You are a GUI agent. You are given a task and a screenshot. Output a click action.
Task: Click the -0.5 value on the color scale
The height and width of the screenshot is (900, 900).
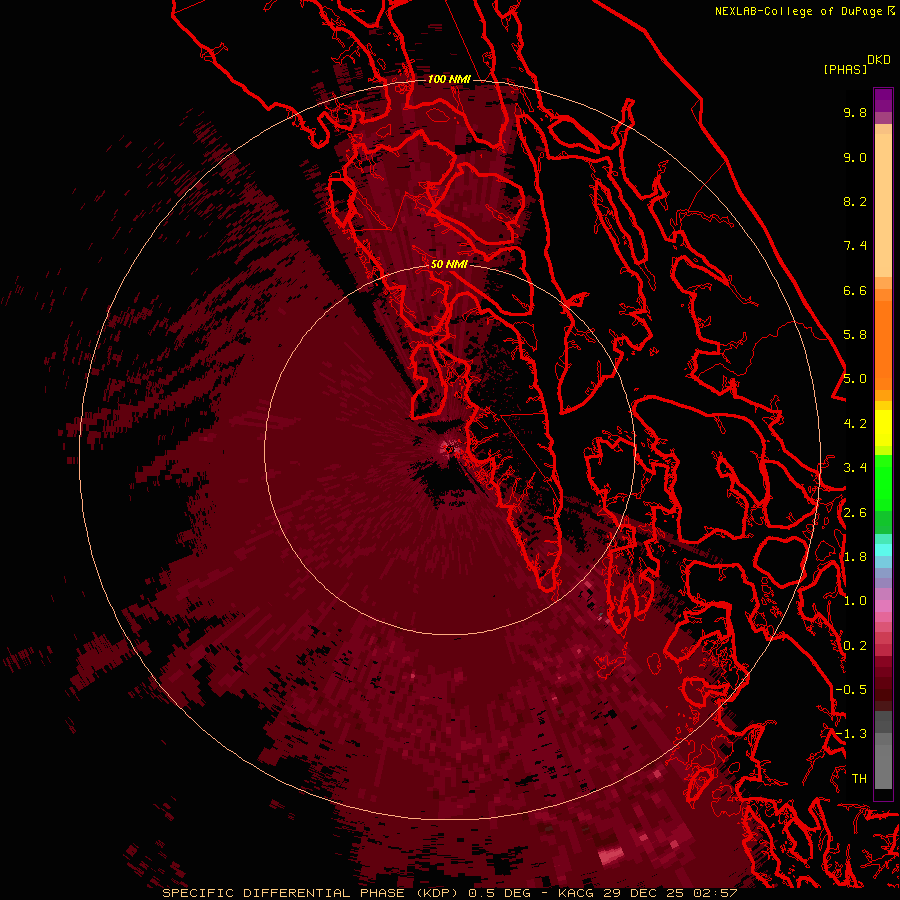pyautogui.click(x=851, y=690)
